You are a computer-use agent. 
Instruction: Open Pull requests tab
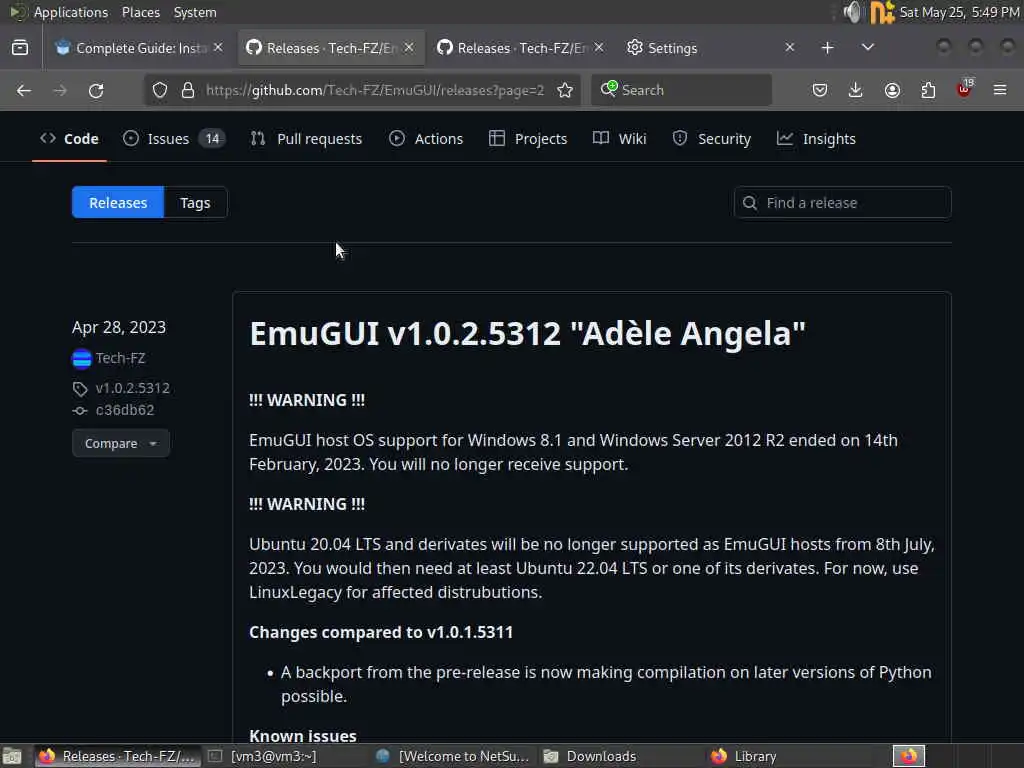306,138
